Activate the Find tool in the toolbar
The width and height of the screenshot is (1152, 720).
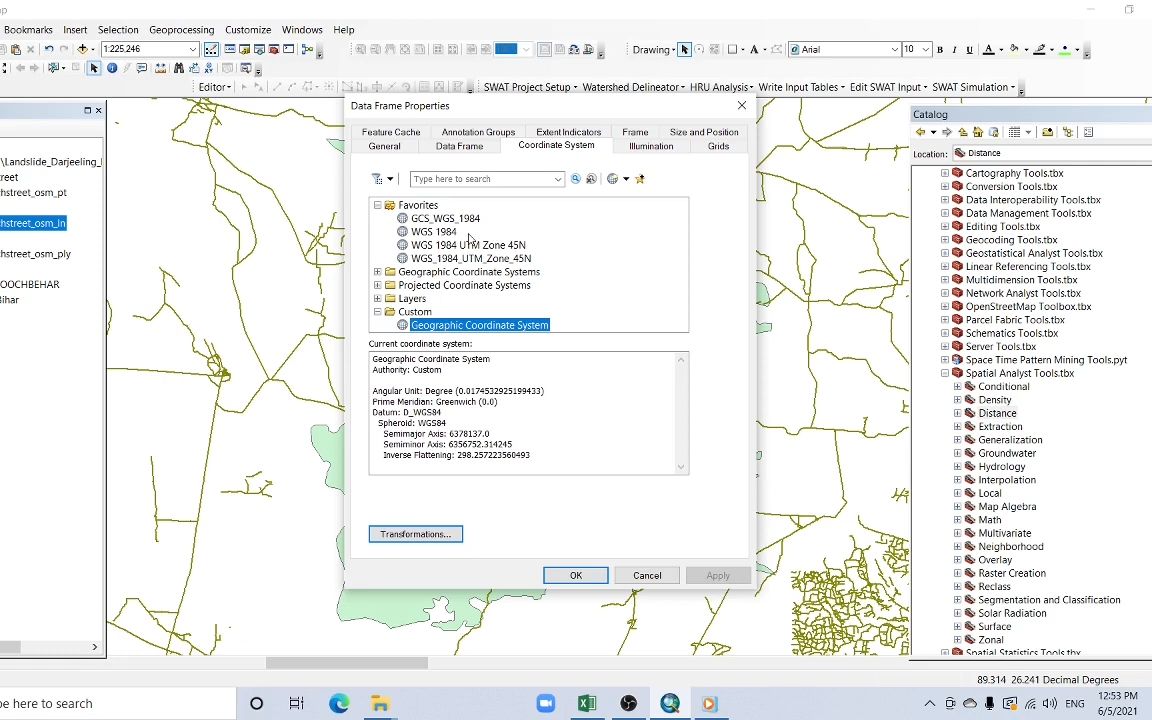tap(178, 68)
